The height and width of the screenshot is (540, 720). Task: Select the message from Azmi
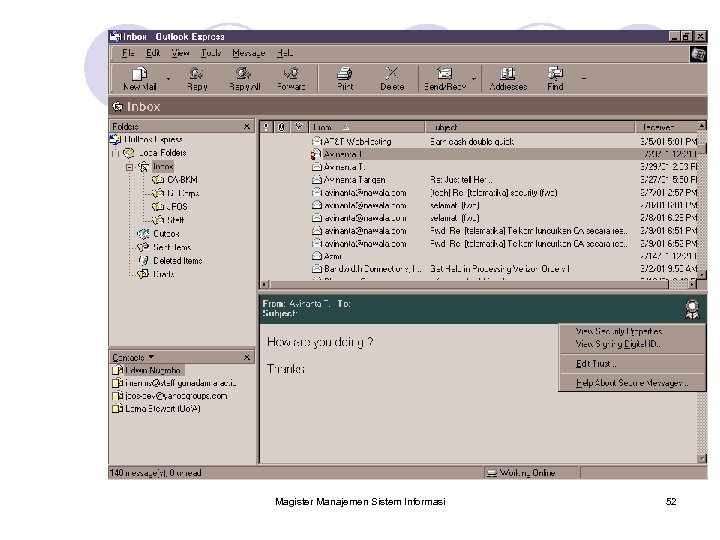point(479,256)
